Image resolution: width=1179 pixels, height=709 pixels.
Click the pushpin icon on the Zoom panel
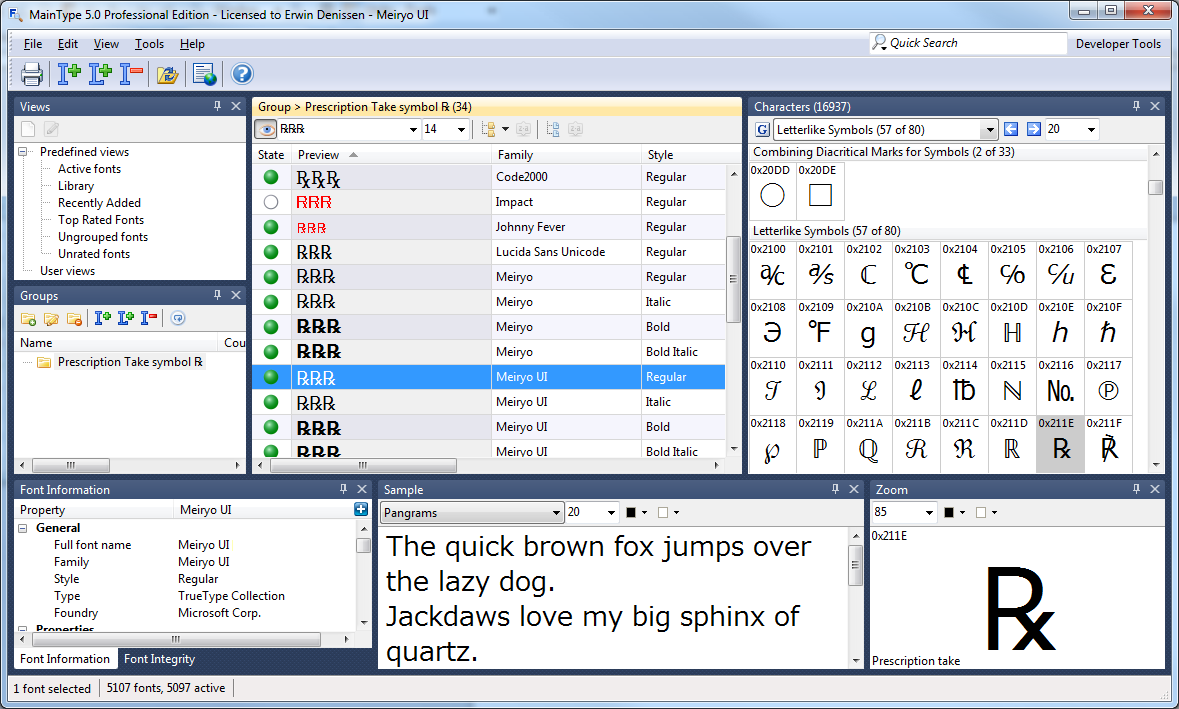pyautogui.click(x=1136, y=489)
